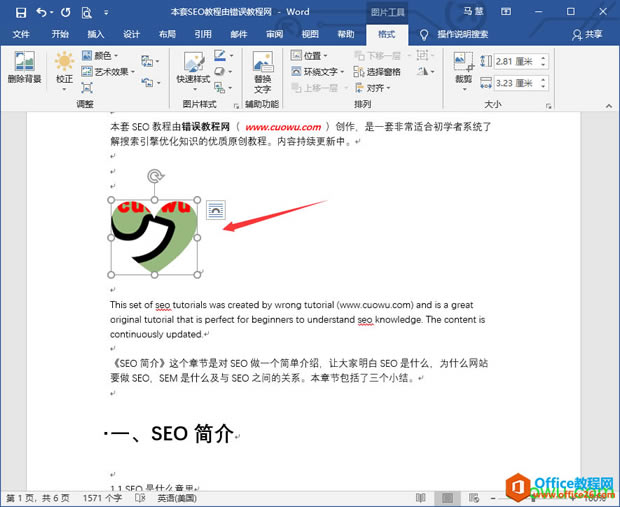620x507 pixels.
Task: Open the 对齐 align dropdown
Action: [372, 88]
